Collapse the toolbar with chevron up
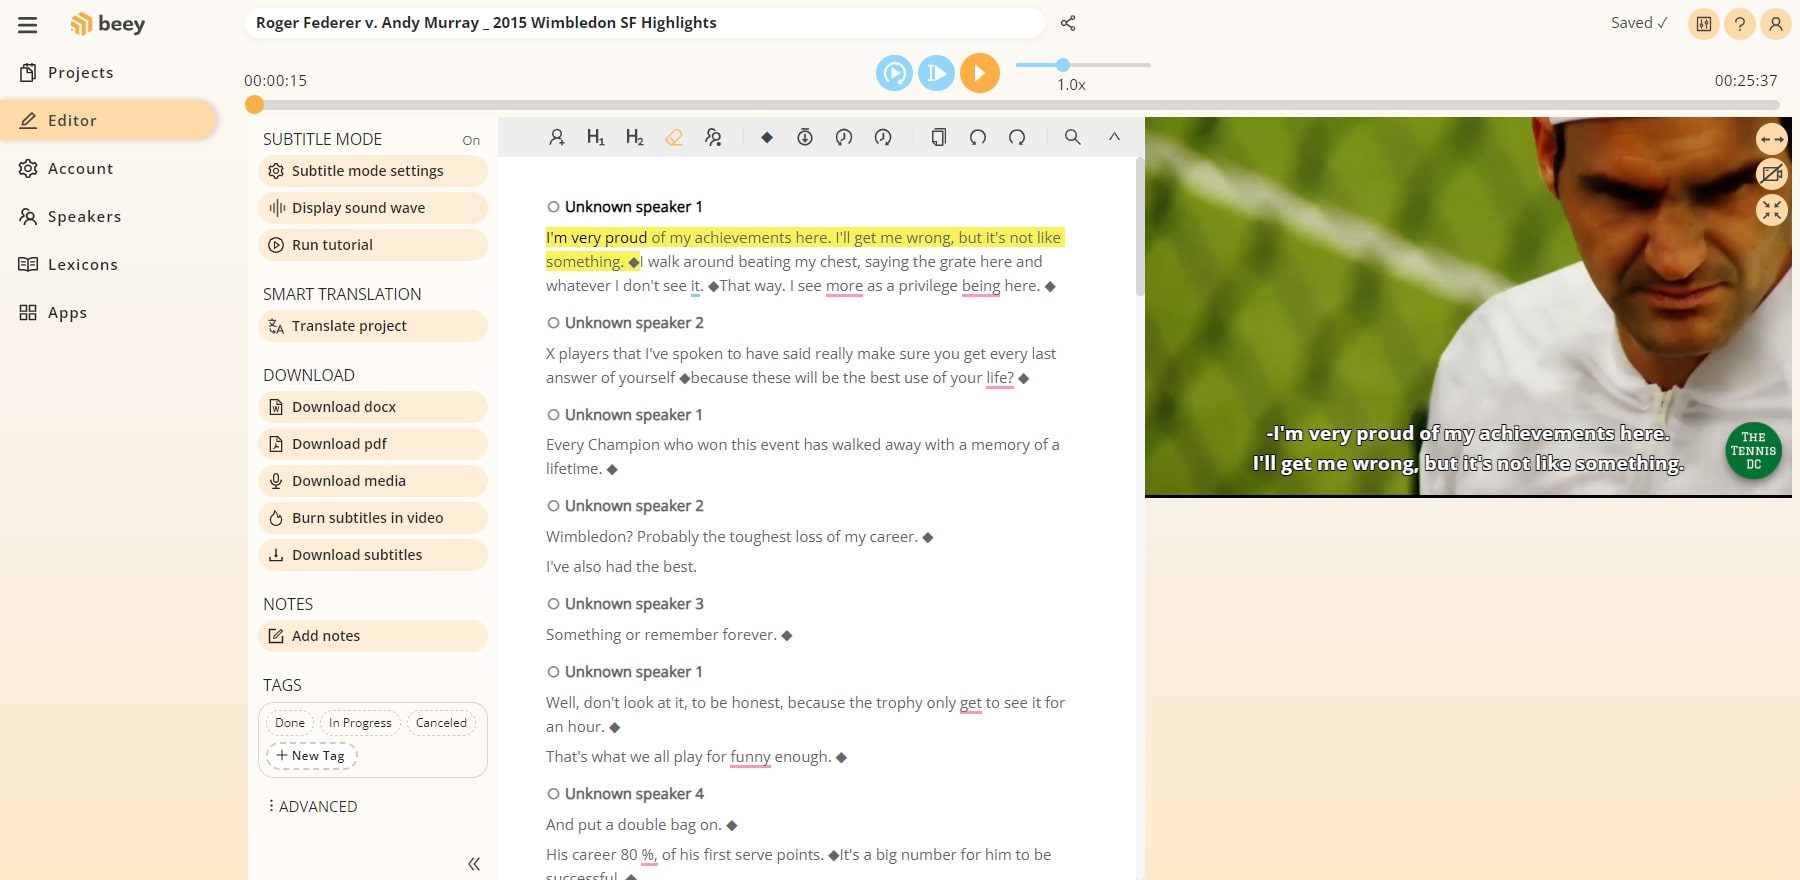This screenshot has width=1800, height=880. coord(1114,137)
